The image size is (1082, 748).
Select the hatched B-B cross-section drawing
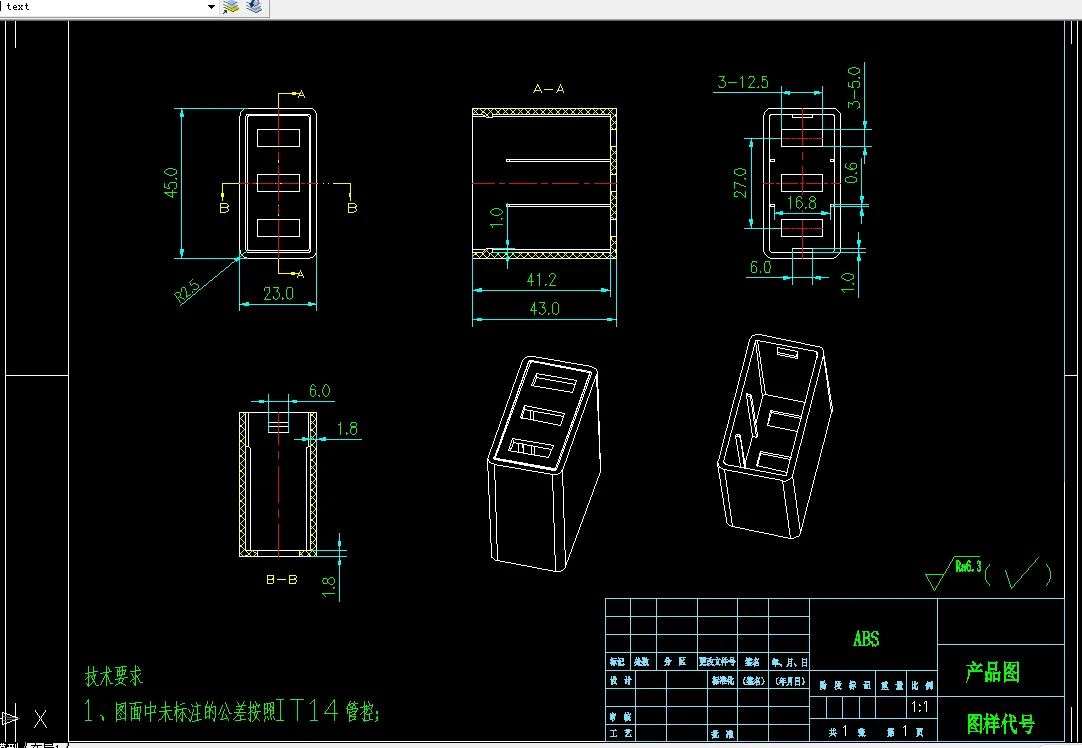[x=278, y=484]
